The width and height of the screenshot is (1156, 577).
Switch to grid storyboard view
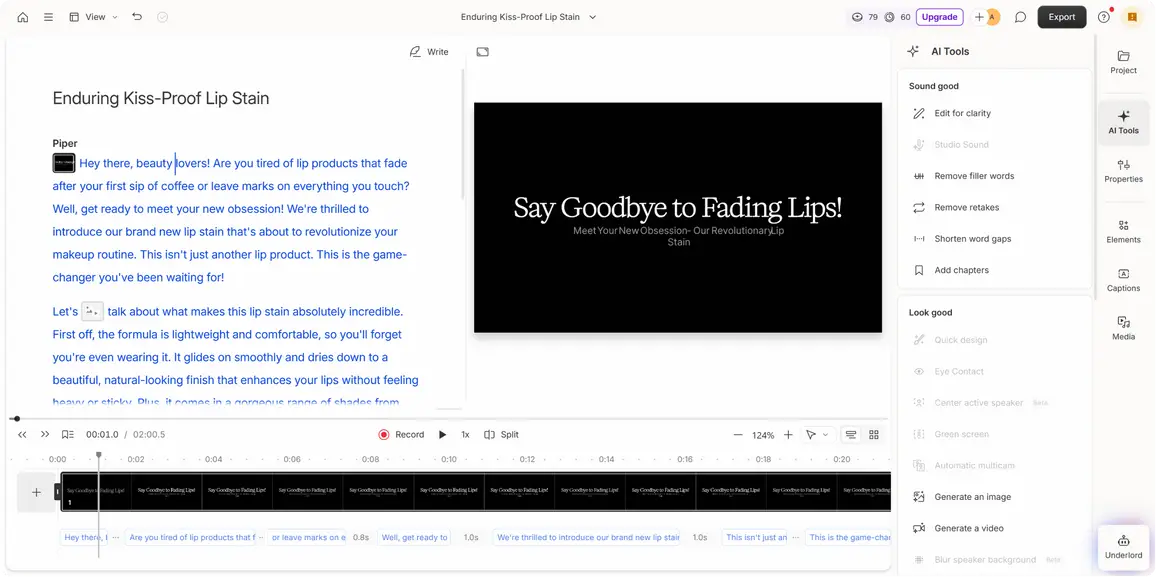(x=874, y=435)
